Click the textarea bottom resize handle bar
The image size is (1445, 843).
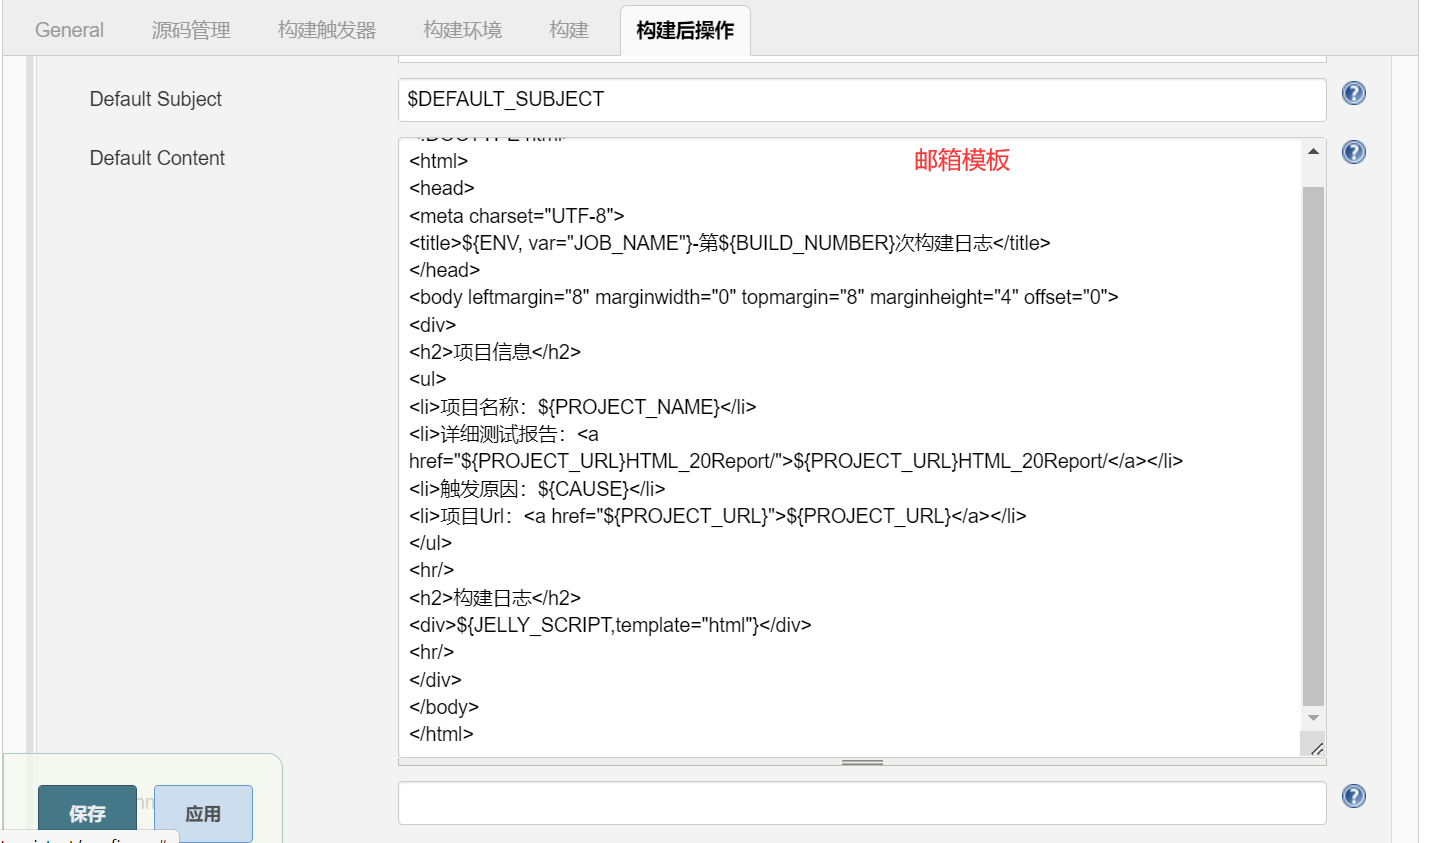click(x=862, y=762)
